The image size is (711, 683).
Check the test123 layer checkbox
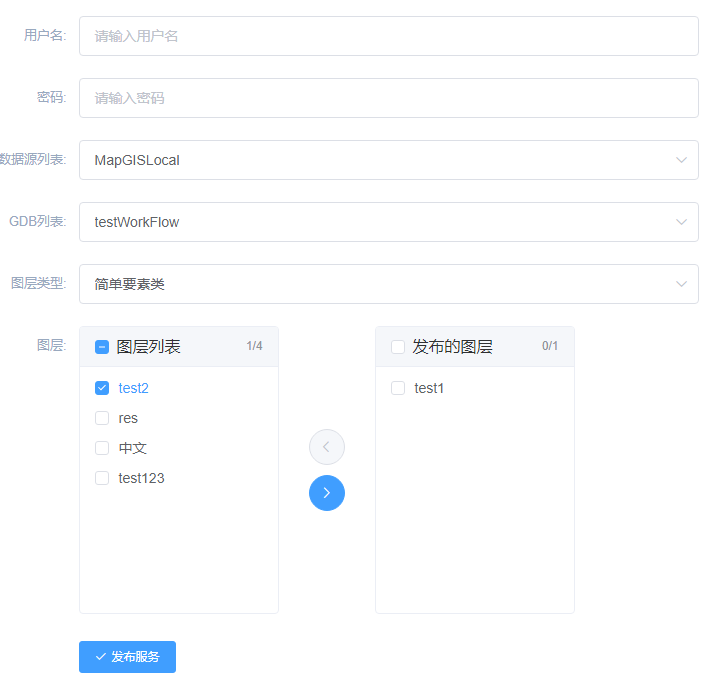102,478
